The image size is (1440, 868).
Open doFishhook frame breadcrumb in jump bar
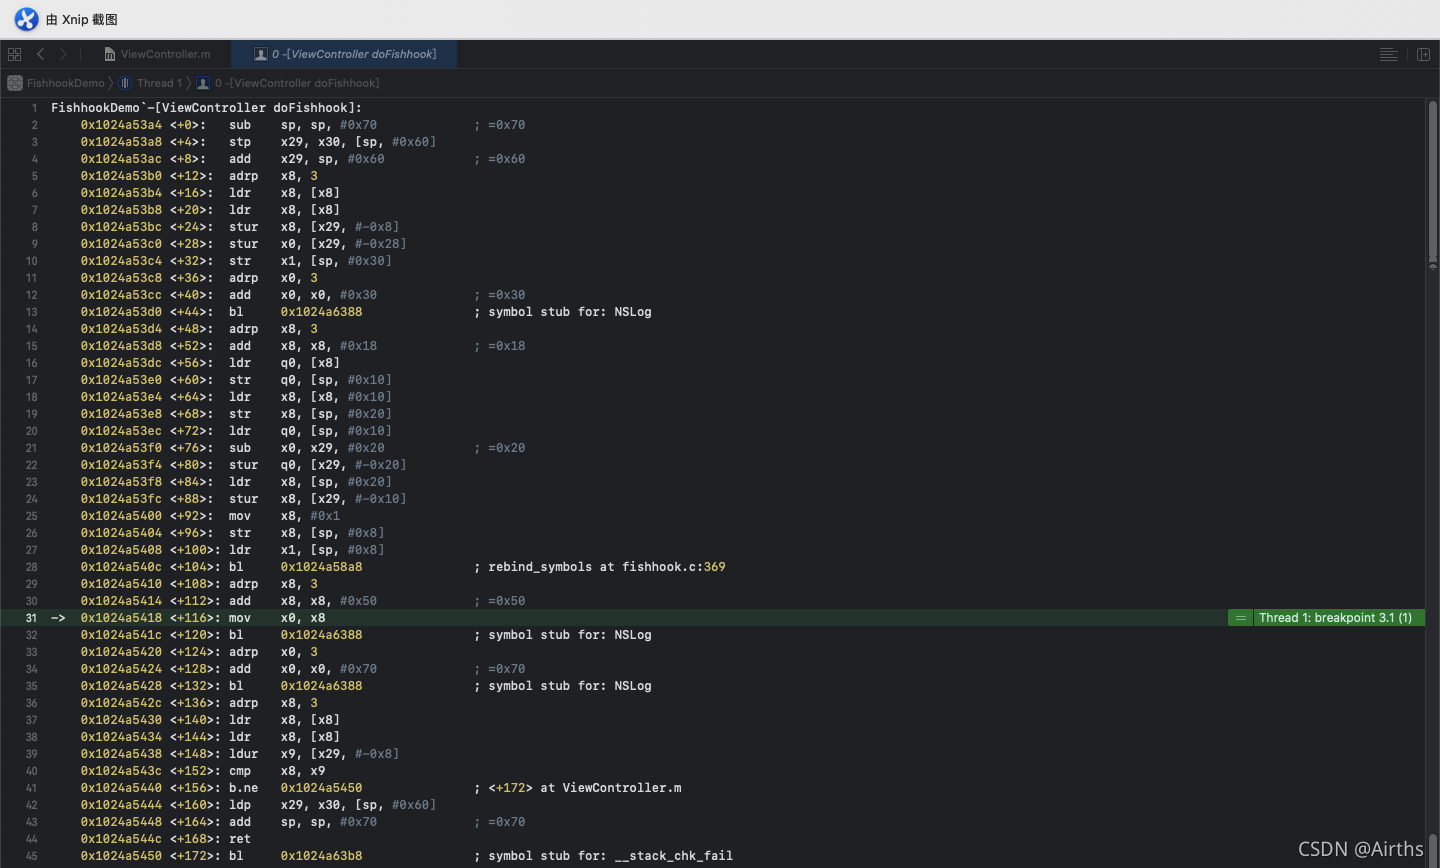click(x=288, y=83)
